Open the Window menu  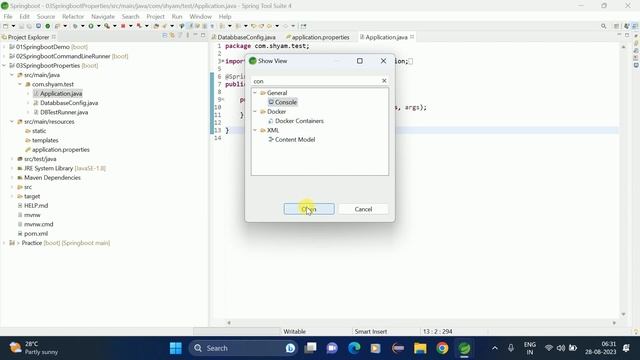coord(200,16)
